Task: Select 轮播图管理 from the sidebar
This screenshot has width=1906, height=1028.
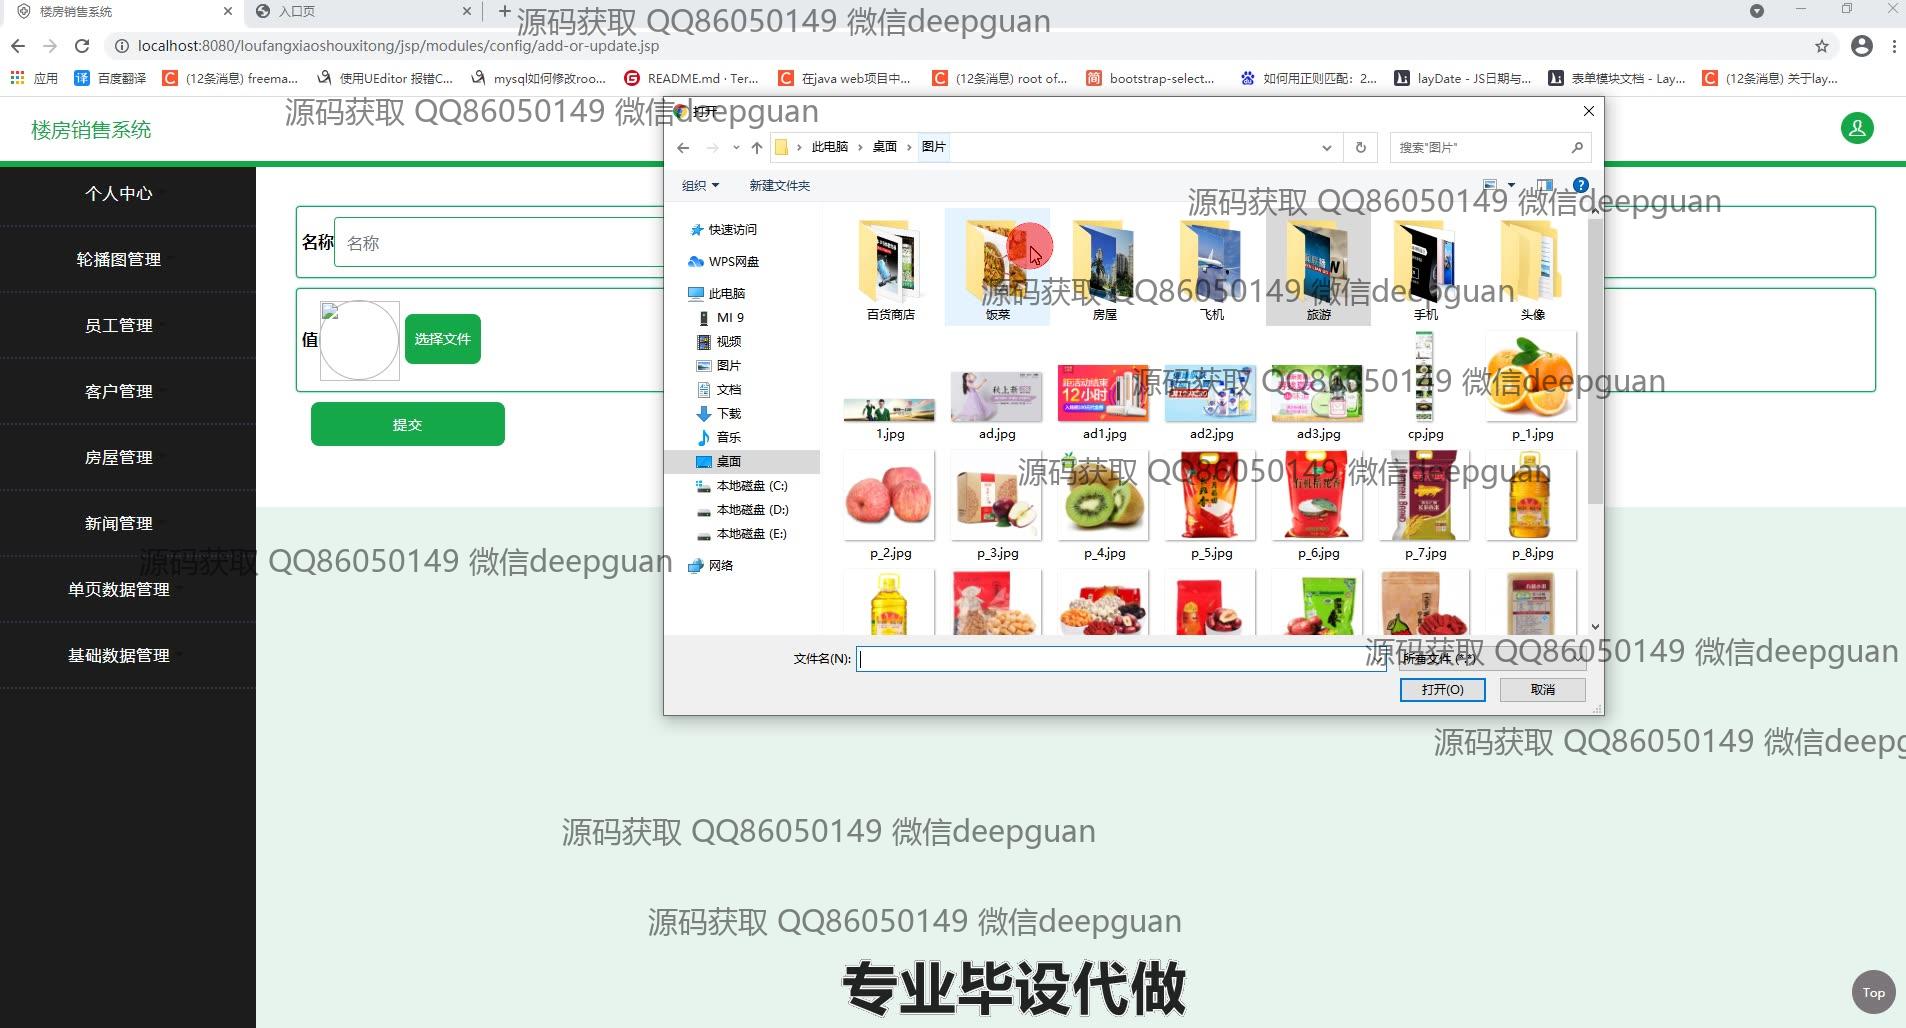Action: [119, 259]
